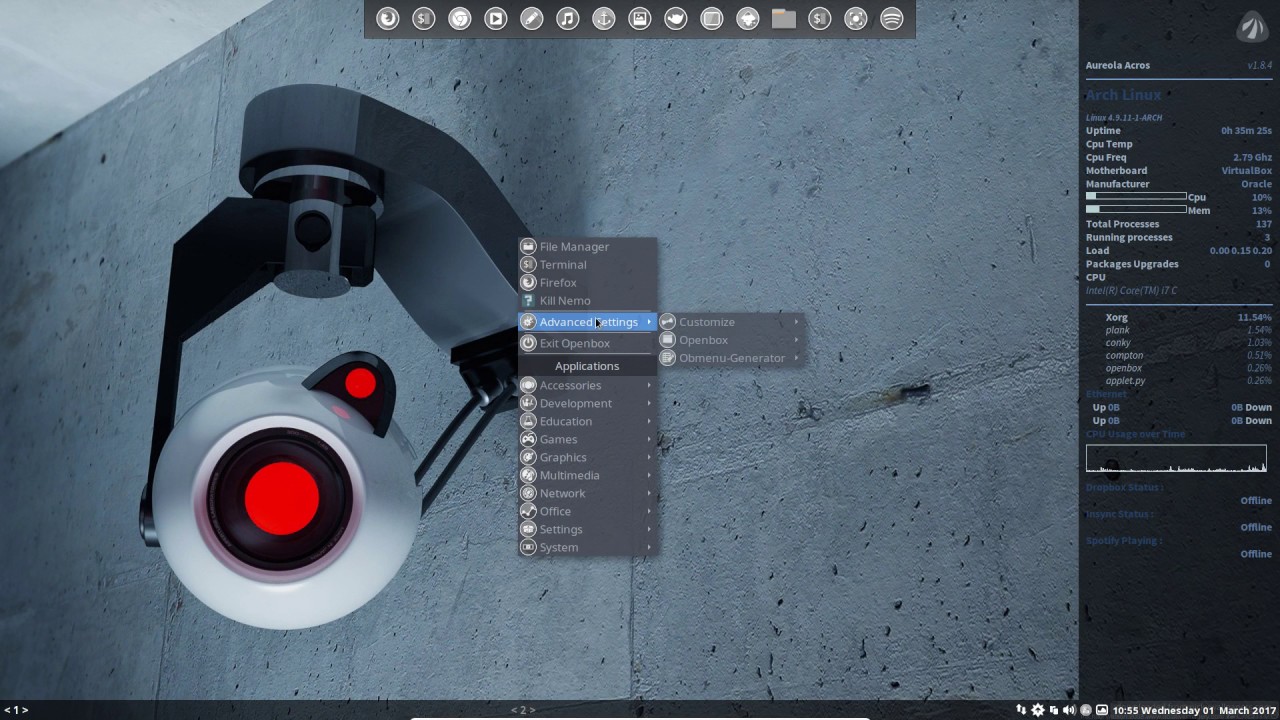Click the teapot dock icon
The width and height of the screenshot is (1280, 720).
[x=675, y=18]
